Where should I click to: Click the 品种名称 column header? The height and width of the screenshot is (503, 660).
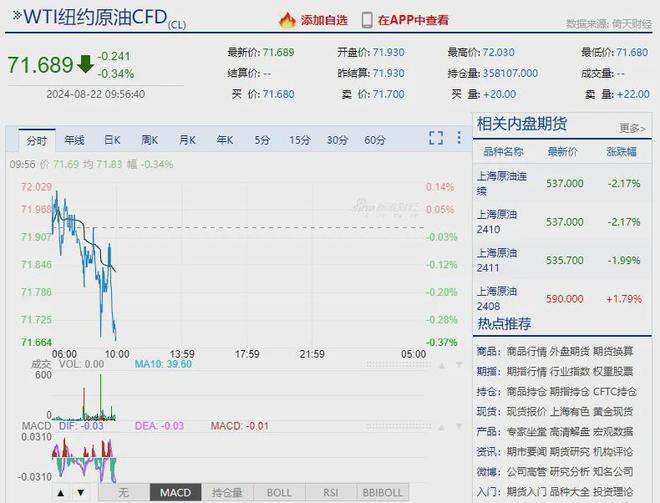[503, 152]
